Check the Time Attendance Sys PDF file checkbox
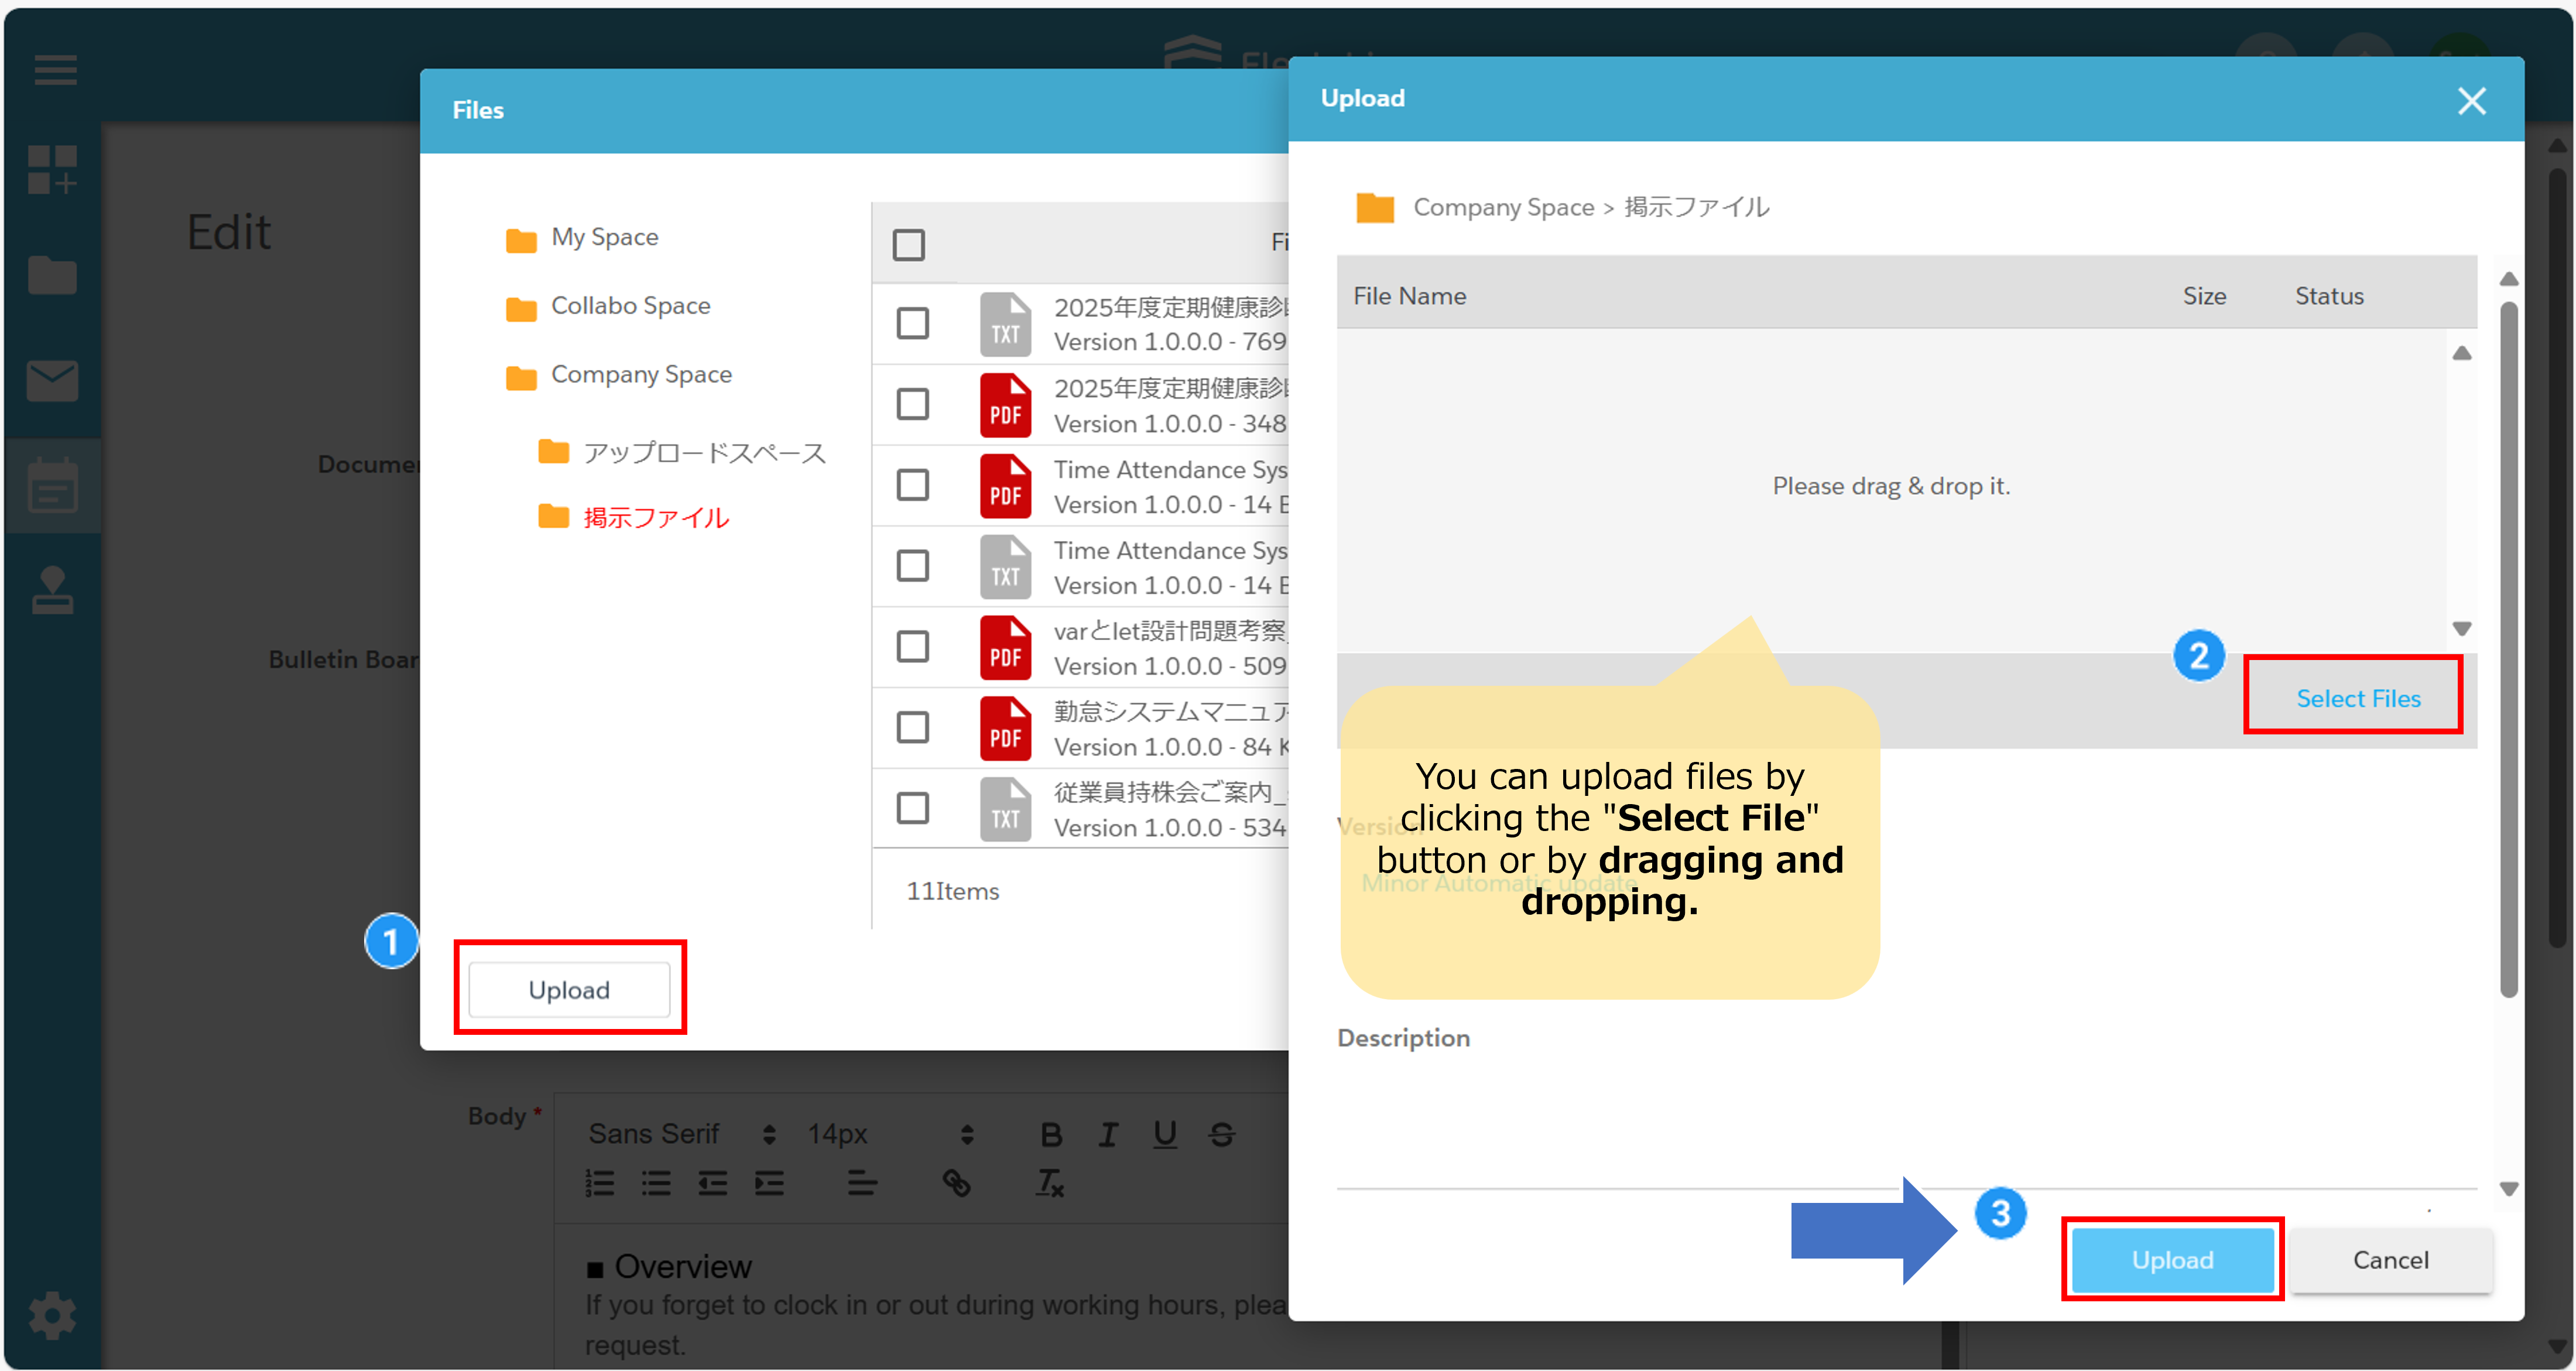Image resolution: width=2576 pixels, height=1371 pixels. (x=913, y=485)
